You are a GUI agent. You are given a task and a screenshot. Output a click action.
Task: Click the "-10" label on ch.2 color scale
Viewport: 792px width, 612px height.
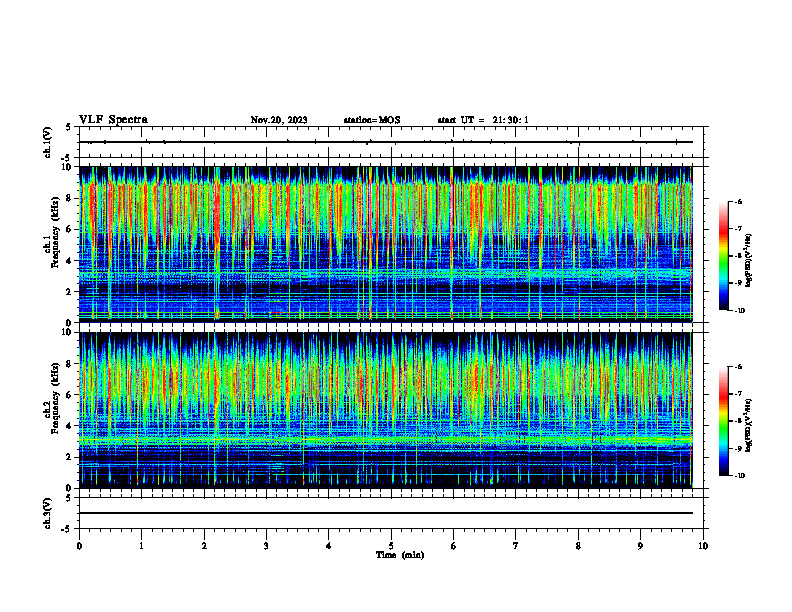click(x=740, y=476)
